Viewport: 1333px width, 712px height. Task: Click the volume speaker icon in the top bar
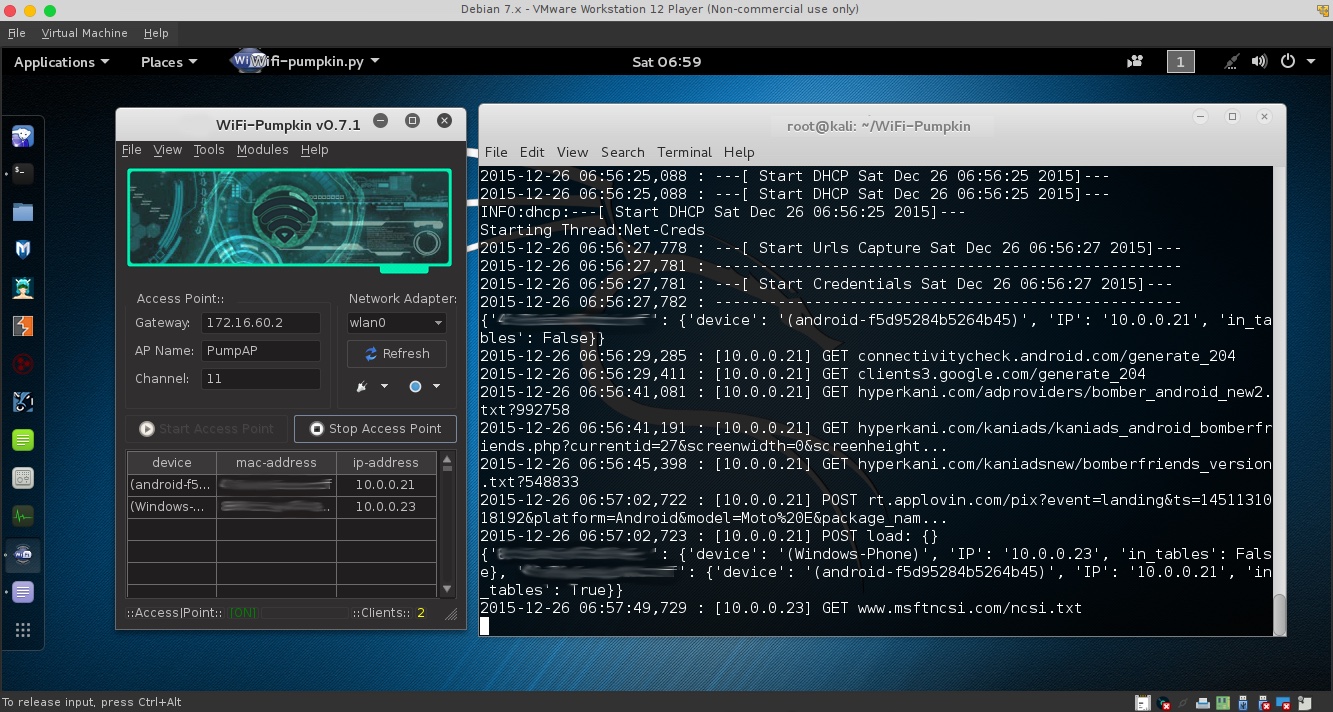1260,62
